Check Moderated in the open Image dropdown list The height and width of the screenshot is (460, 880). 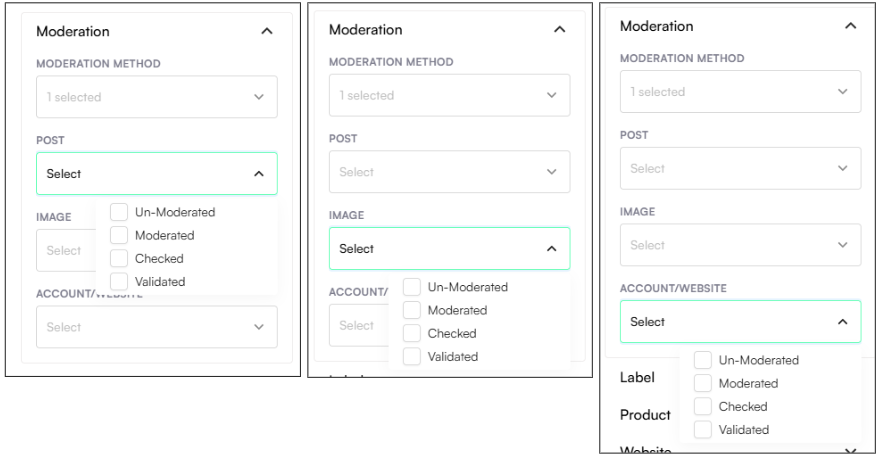[x=412, y=310]
